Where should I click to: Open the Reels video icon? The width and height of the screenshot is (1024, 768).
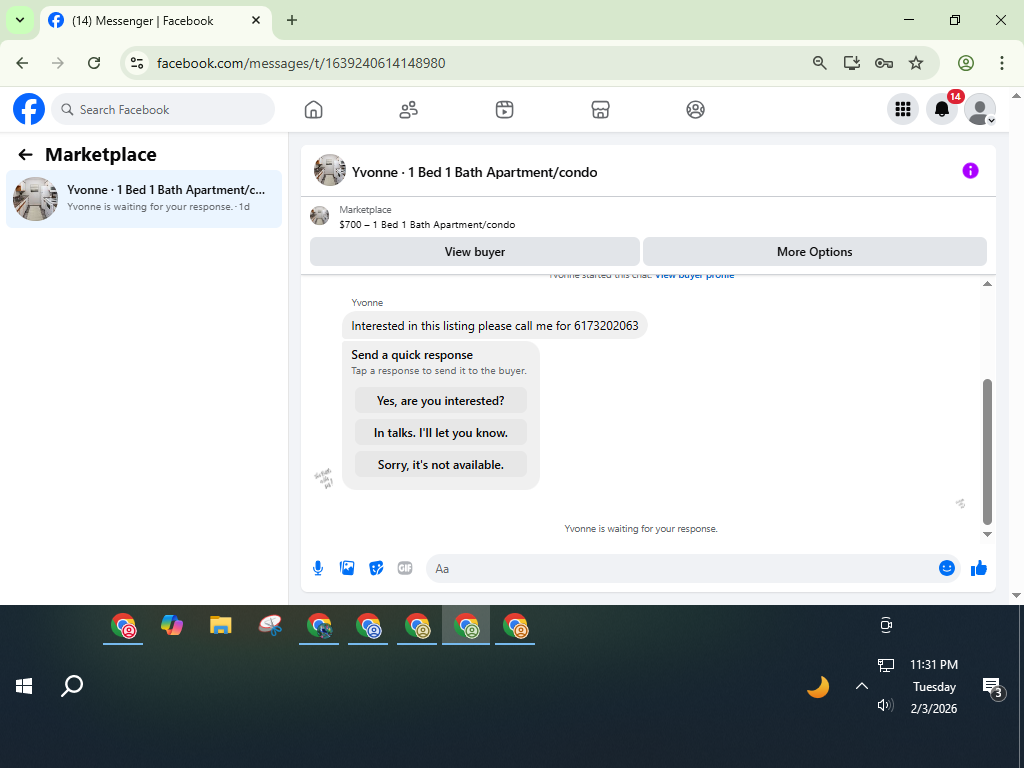tap(504, 110)
